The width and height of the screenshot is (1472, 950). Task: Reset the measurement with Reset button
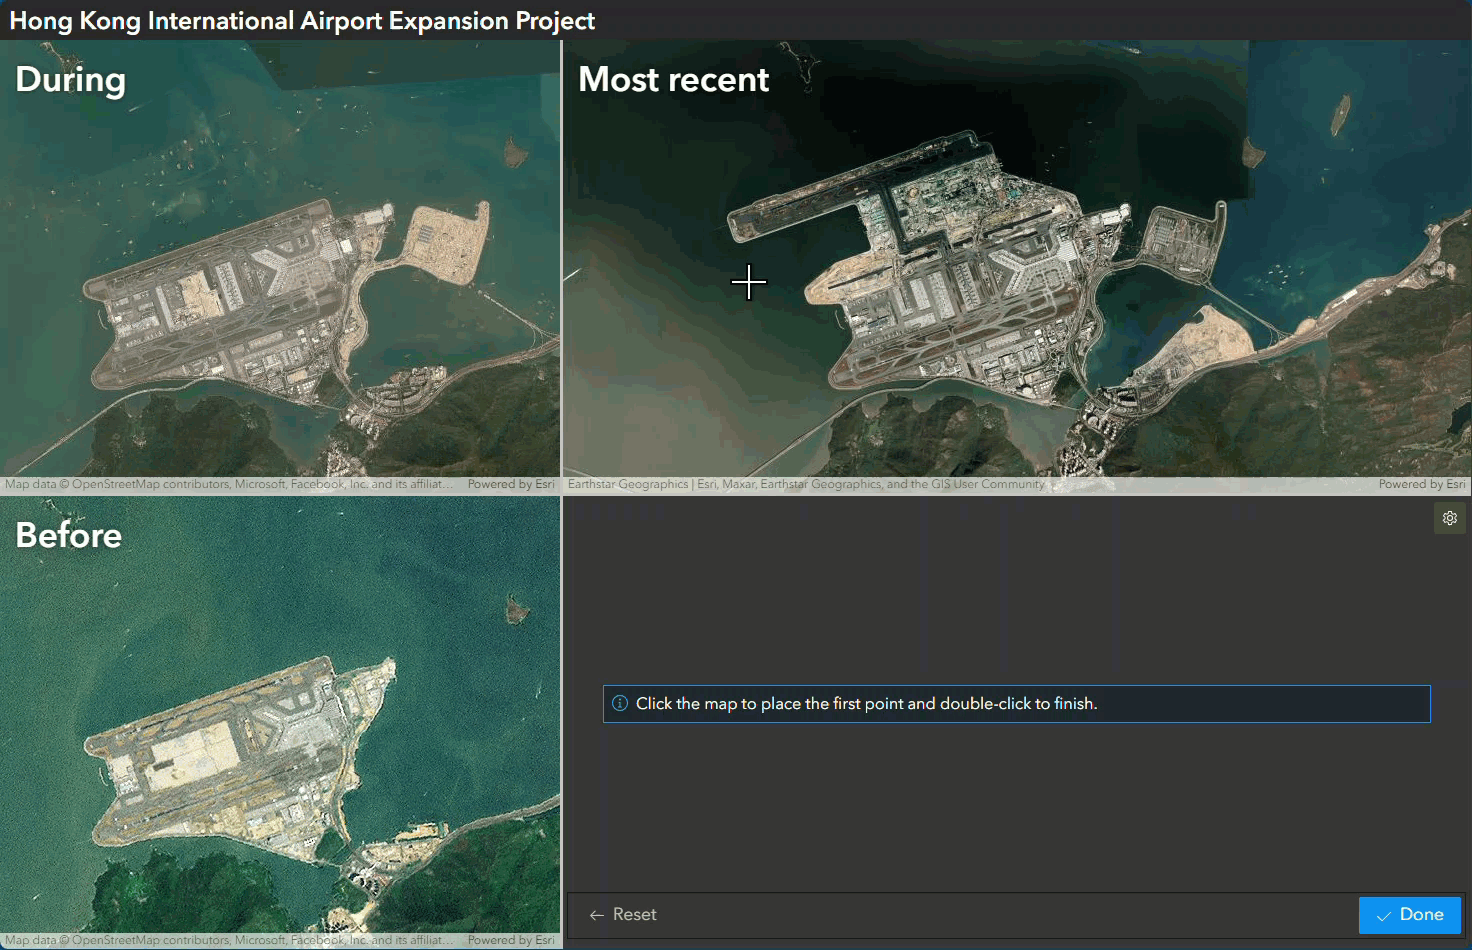(x=623, y=915)
